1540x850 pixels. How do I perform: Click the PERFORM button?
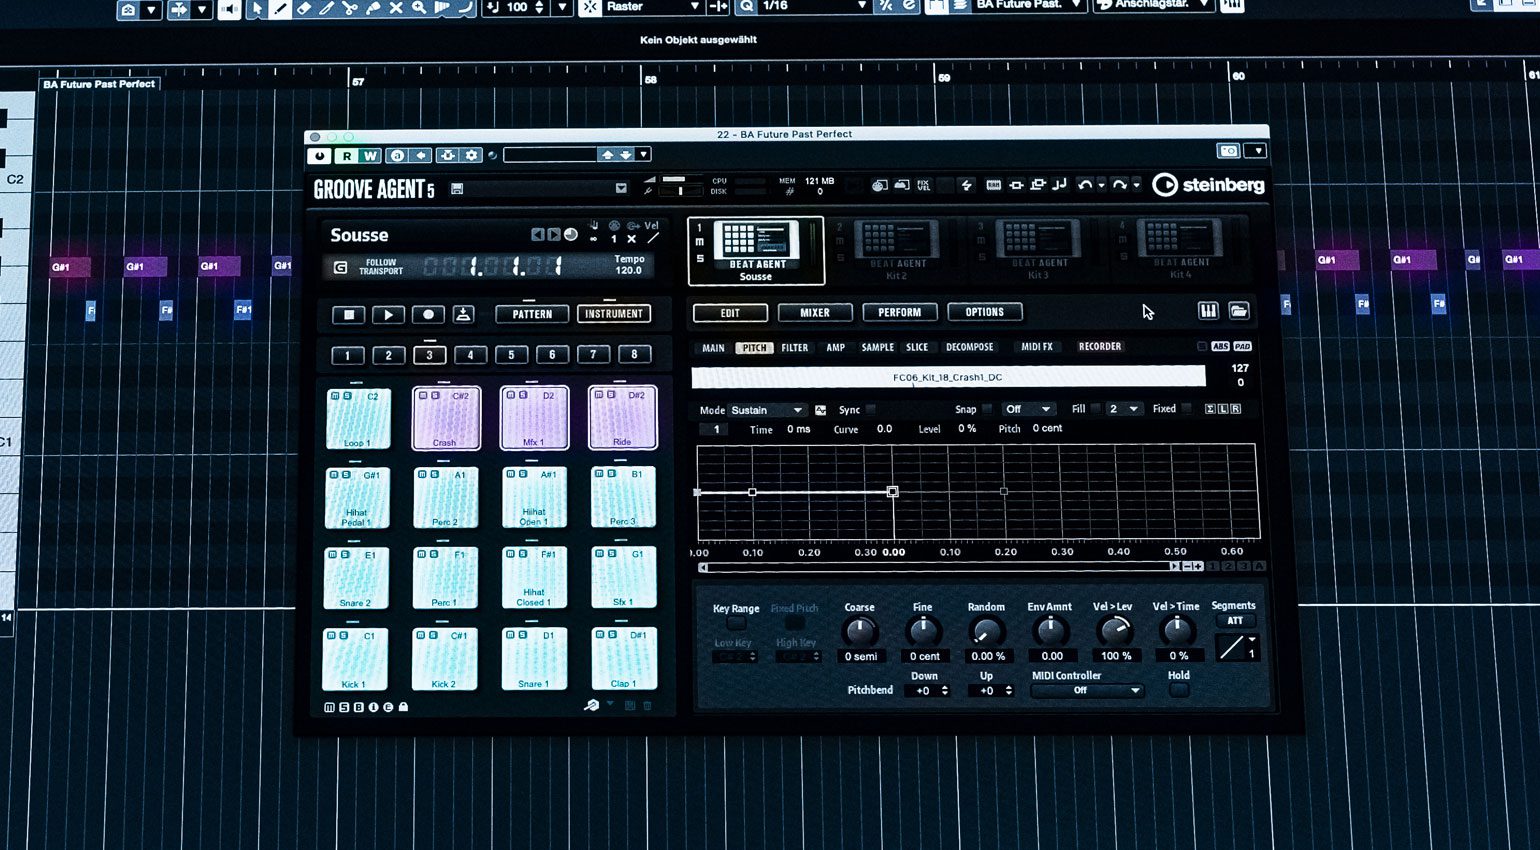pos(899,312)
